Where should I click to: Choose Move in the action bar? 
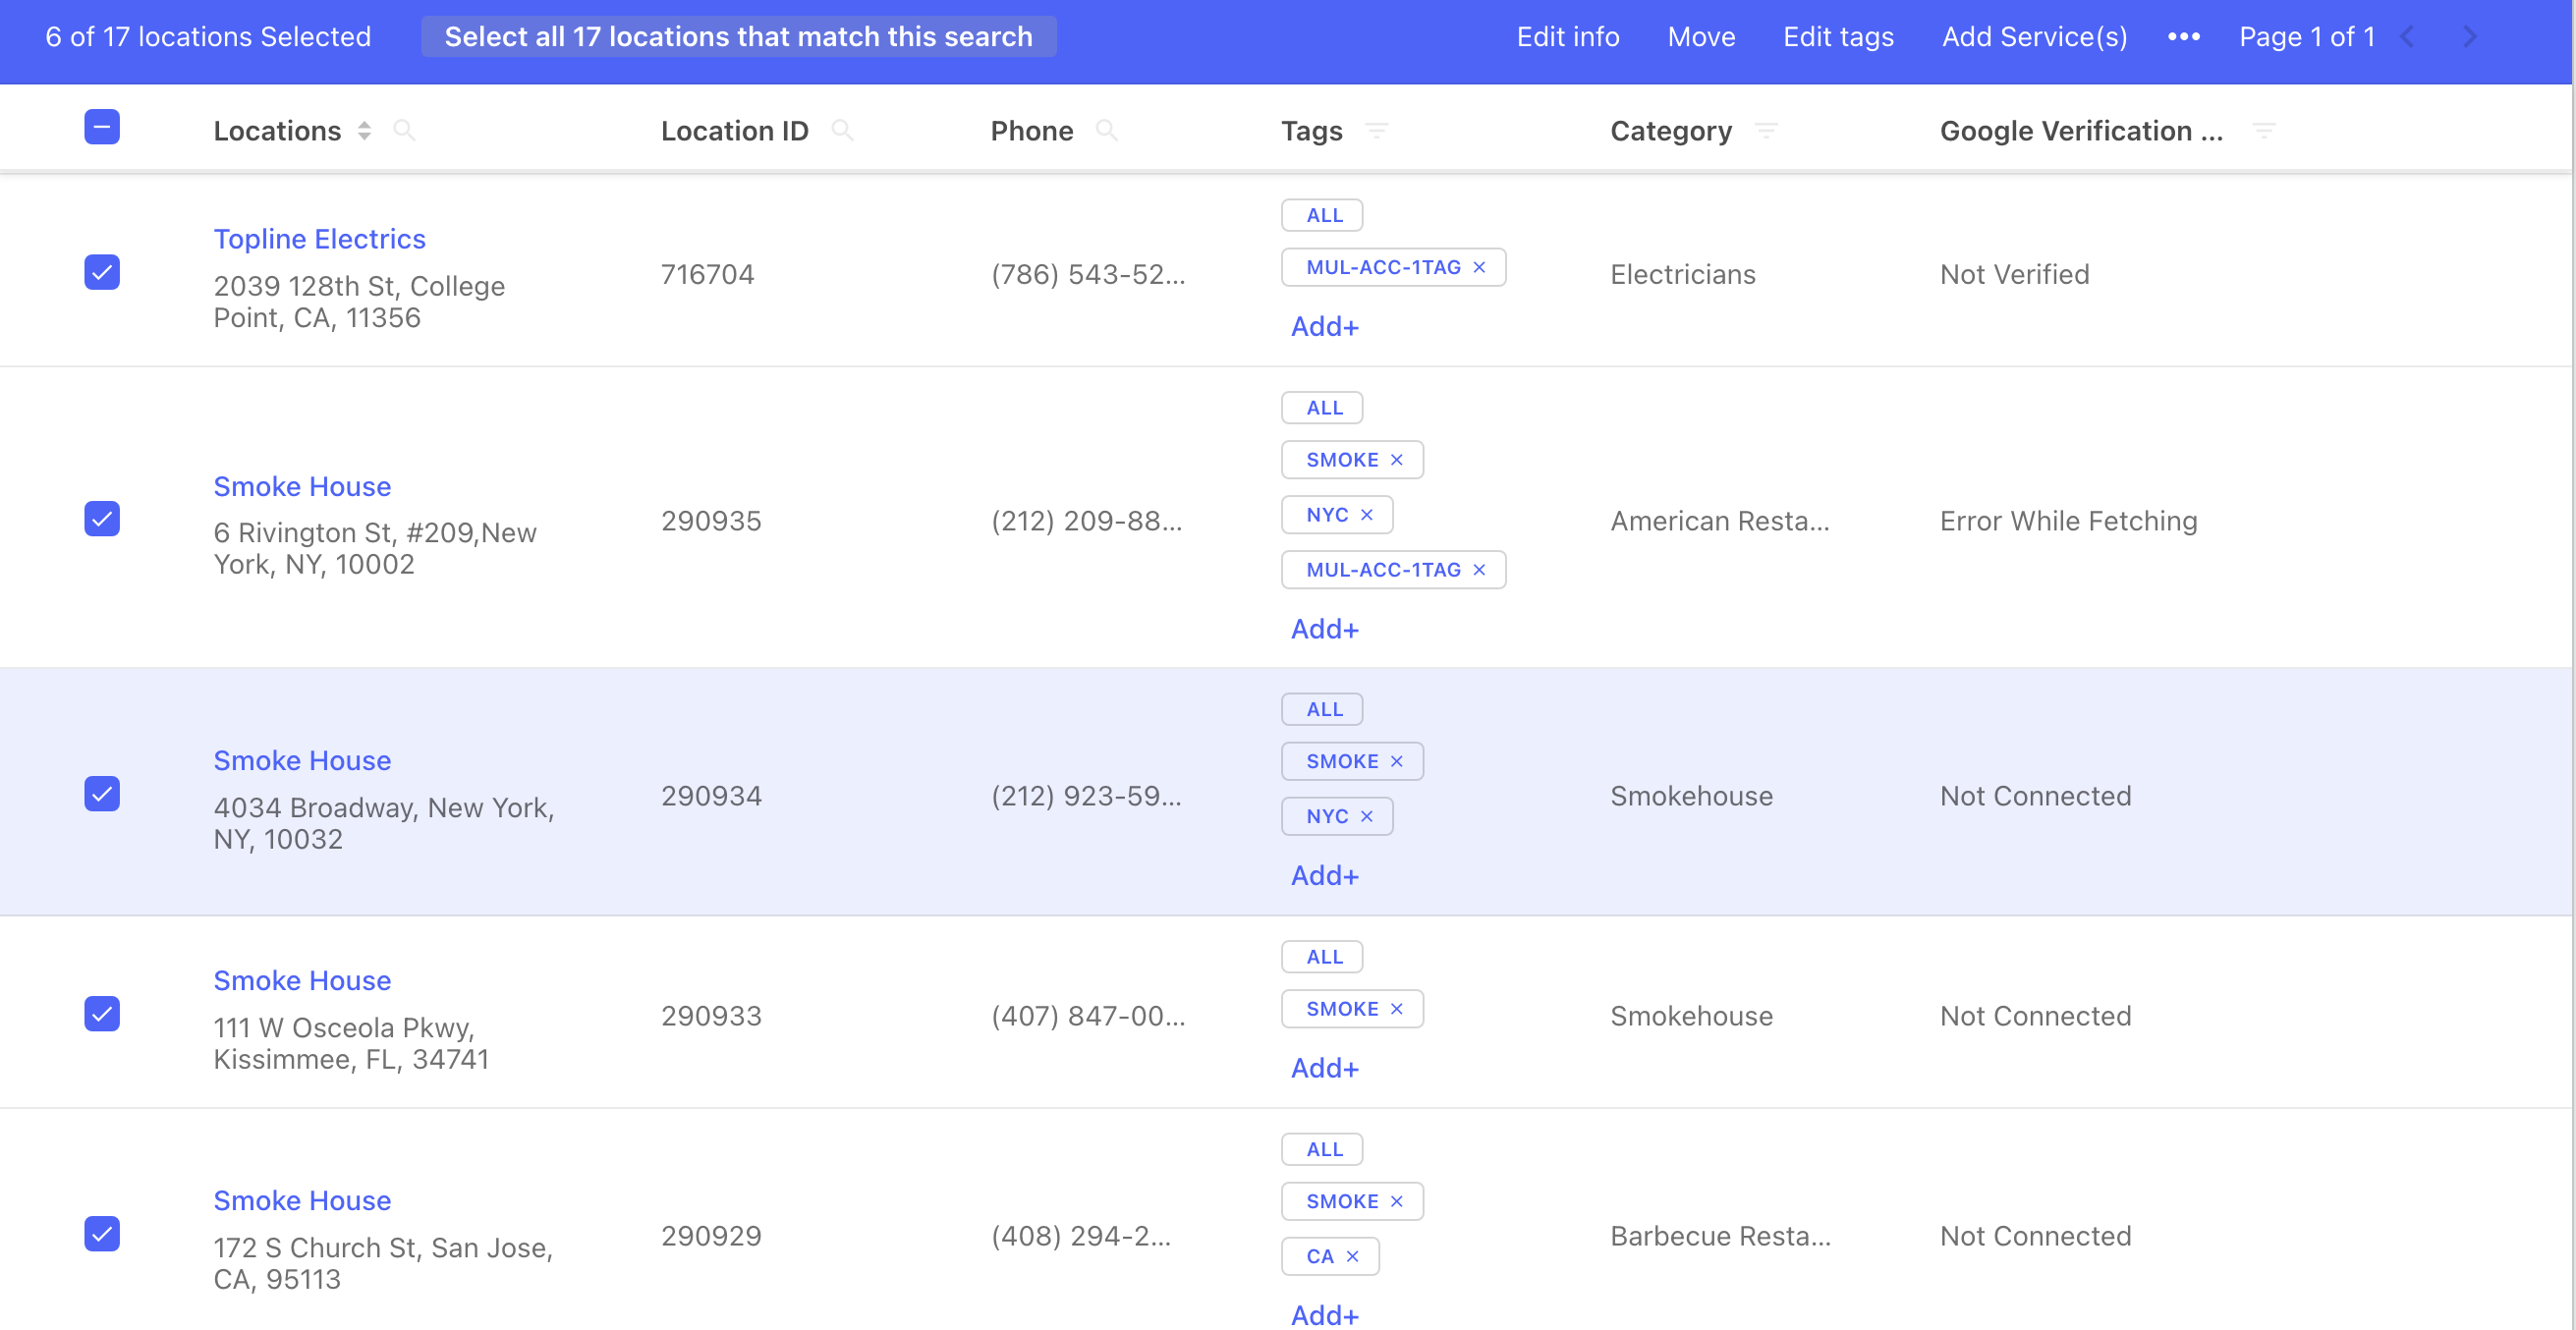coord(1701,37)
